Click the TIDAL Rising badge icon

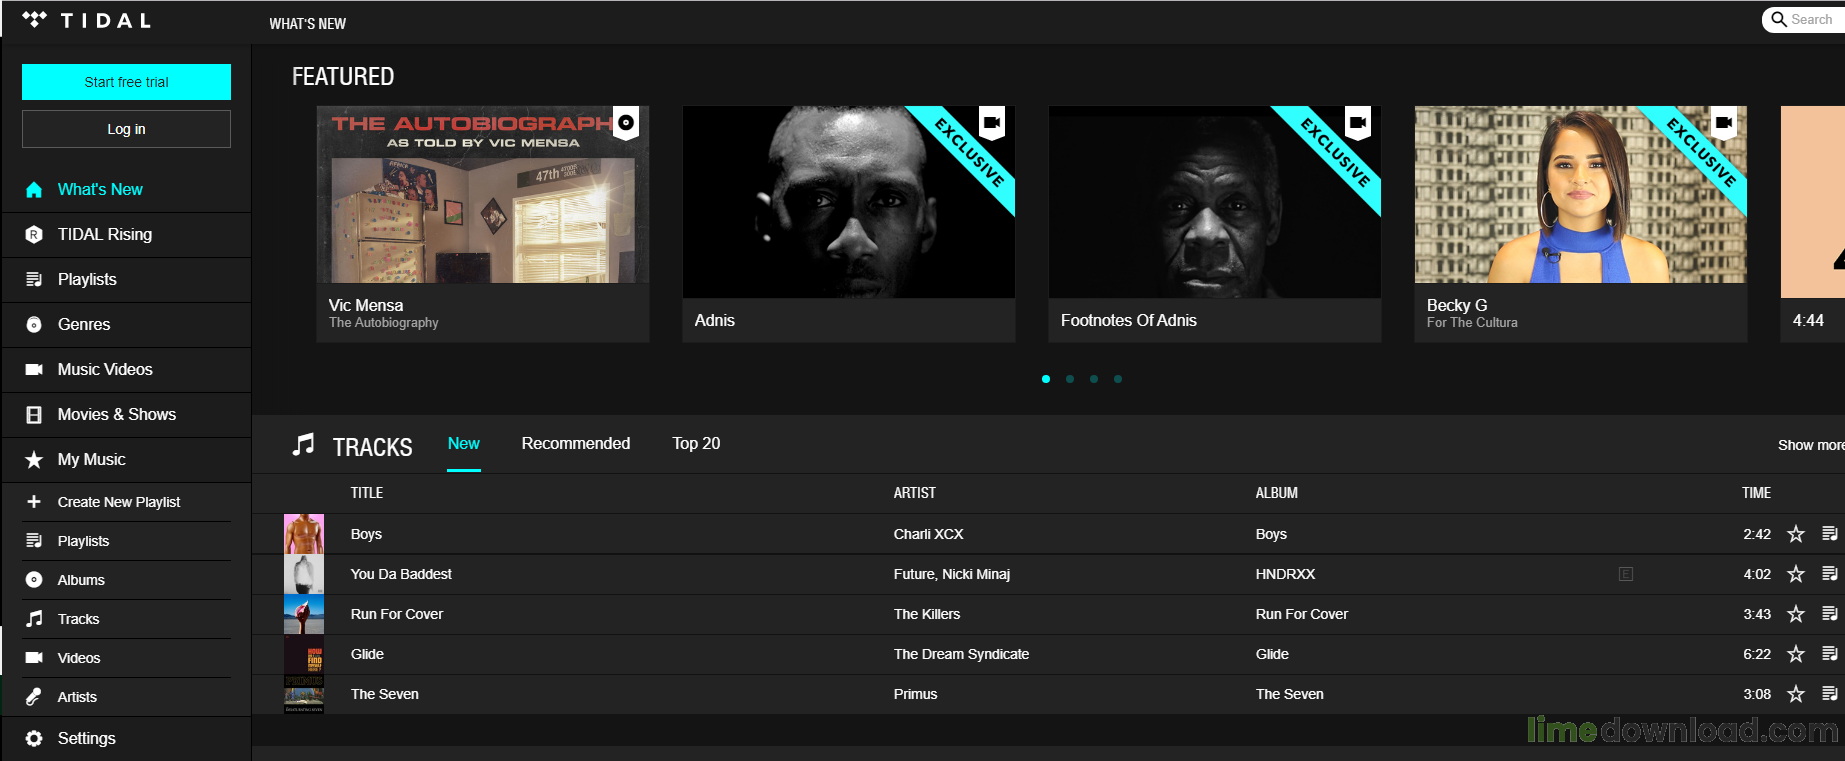(34, 235)
